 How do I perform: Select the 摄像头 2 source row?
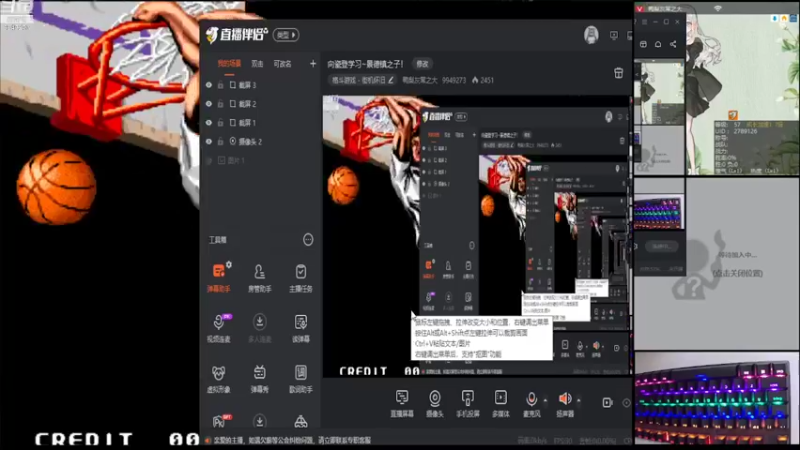(x=261, y=141)
